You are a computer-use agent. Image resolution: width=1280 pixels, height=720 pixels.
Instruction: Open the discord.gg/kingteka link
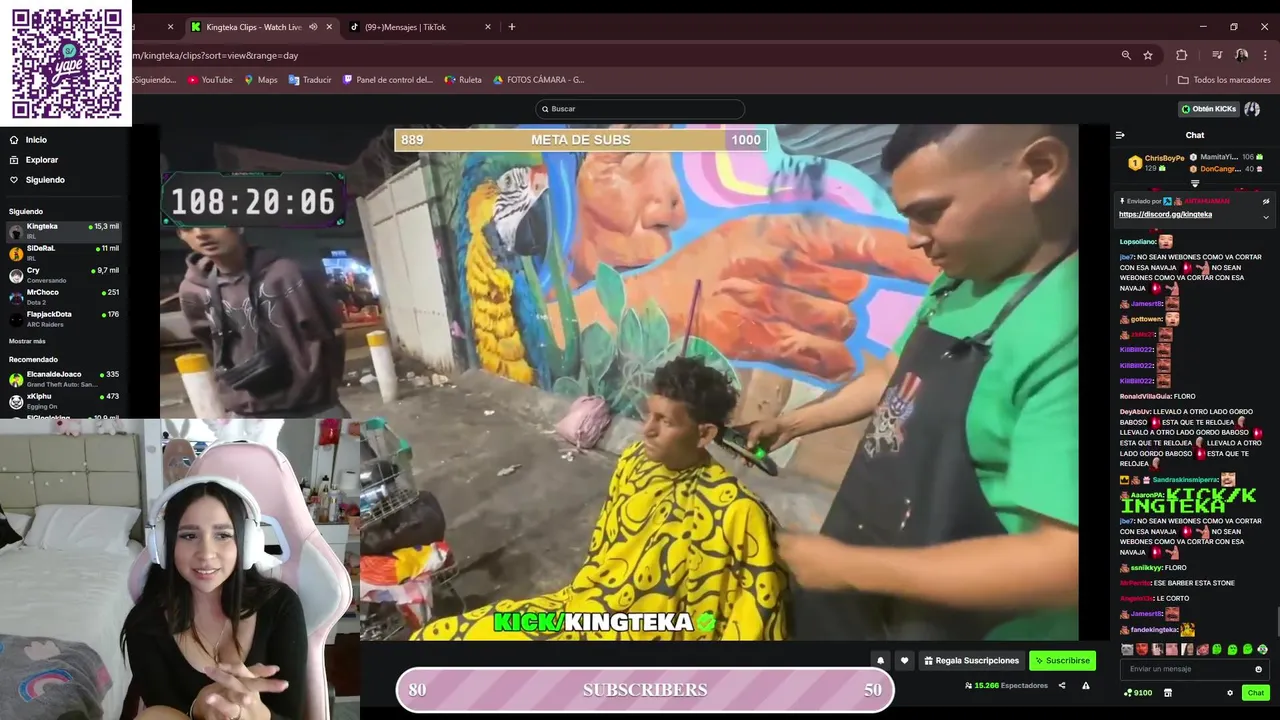[x=1165, y=214]
